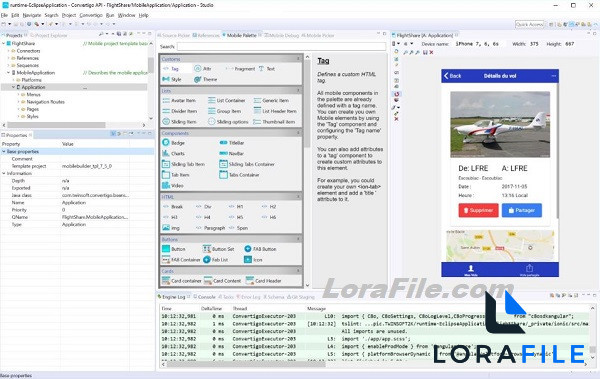
Task: Click the Engine Log horizontal scrollbar
Action: pos(246,364)
